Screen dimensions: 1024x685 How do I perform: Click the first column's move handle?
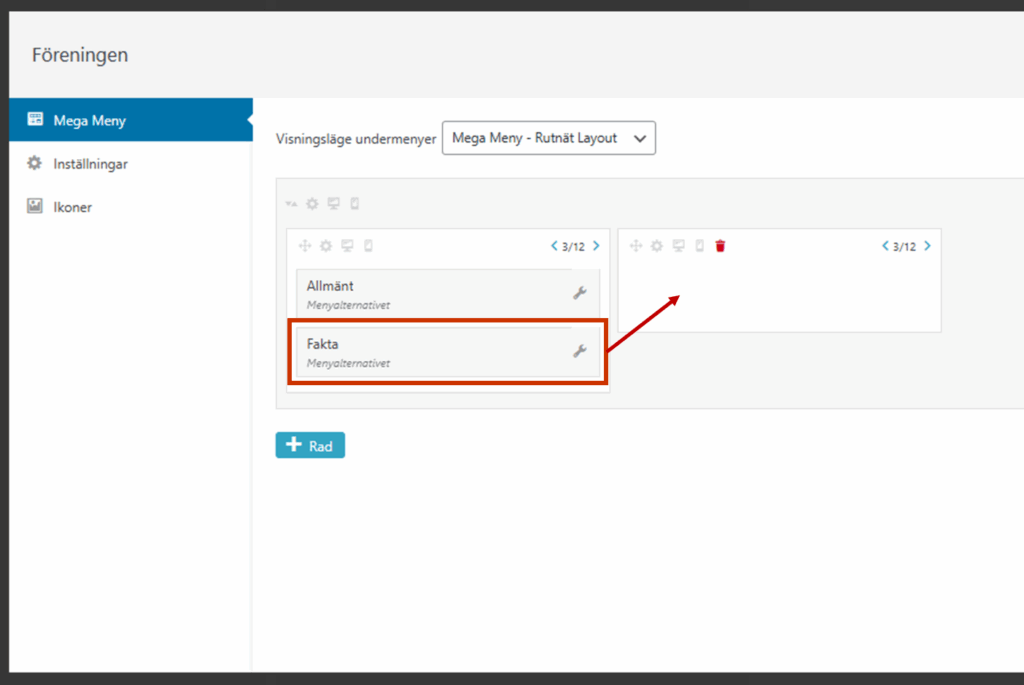pos(305,246)
